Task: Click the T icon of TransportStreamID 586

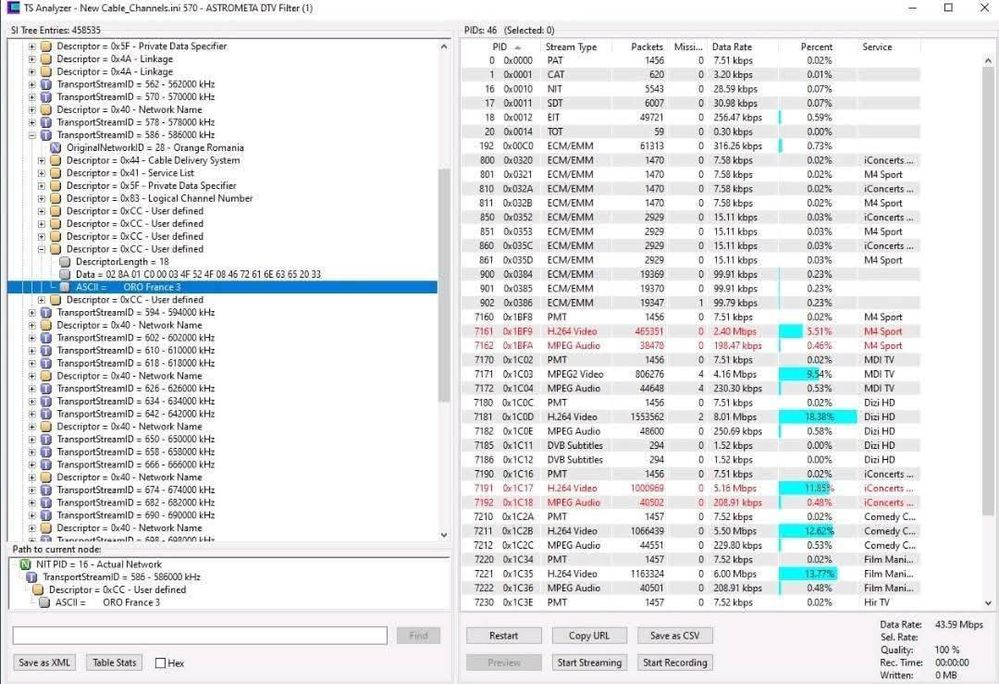Action: click(x=46, y=135)
